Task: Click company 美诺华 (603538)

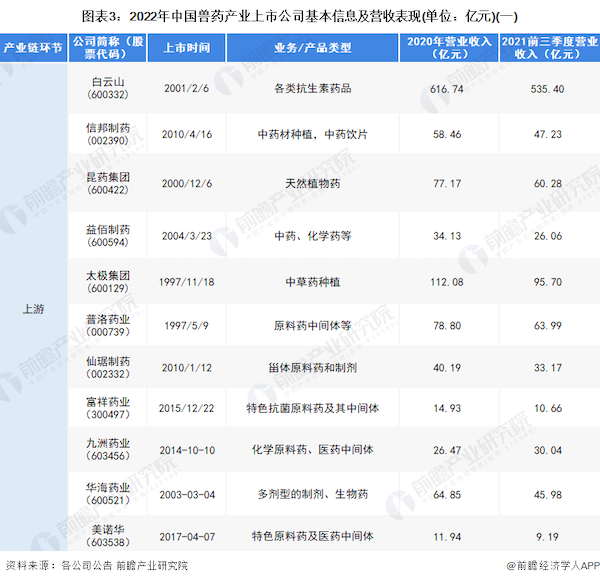Action: (108, 536)
